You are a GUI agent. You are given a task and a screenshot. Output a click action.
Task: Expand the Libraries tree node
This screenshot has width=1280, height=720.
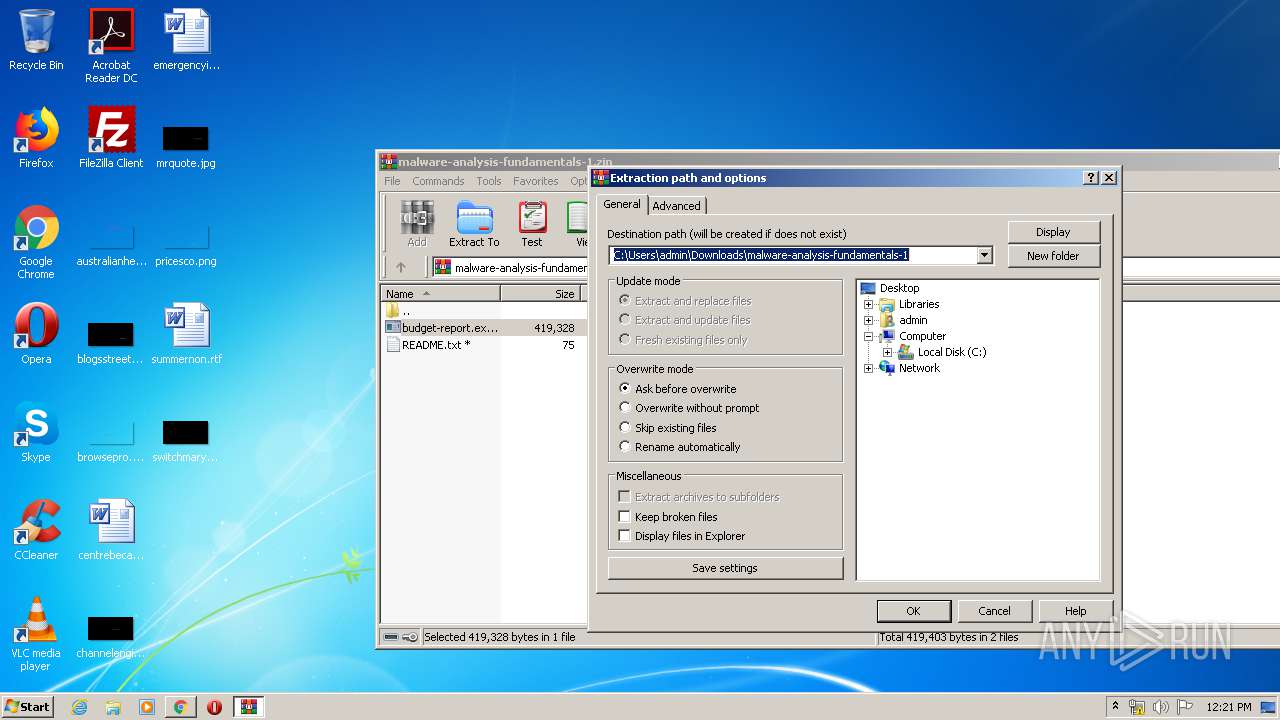point(868,304)
